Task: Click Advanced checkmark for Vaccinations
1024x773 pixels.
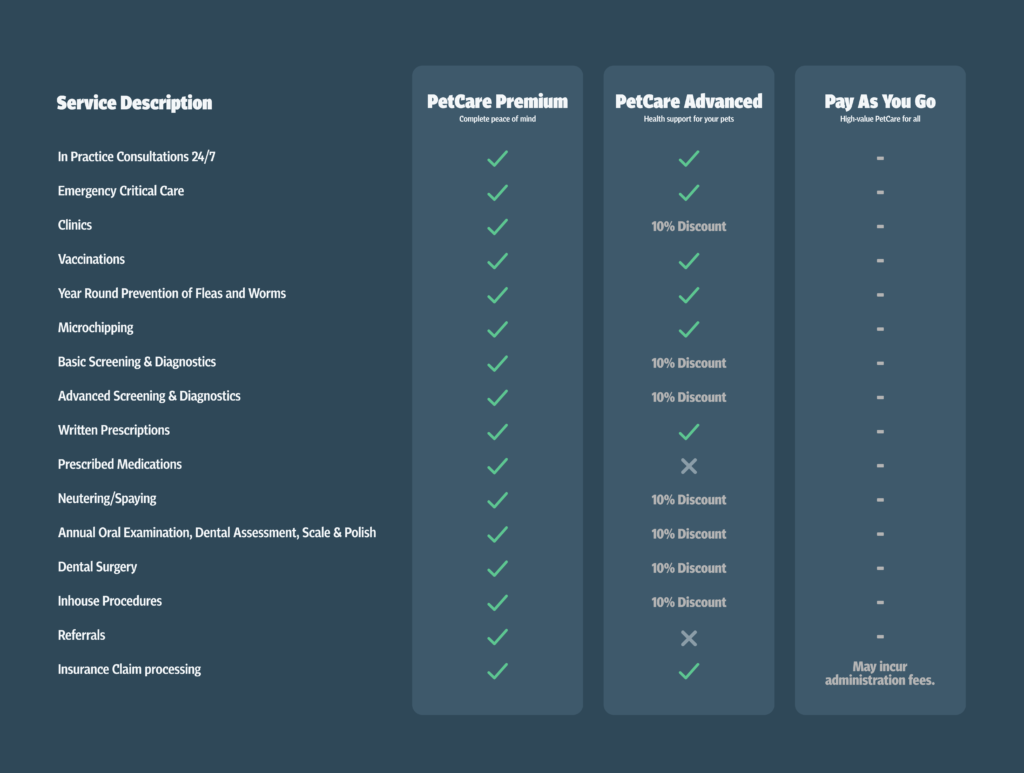Action: (x=688, y=261)
